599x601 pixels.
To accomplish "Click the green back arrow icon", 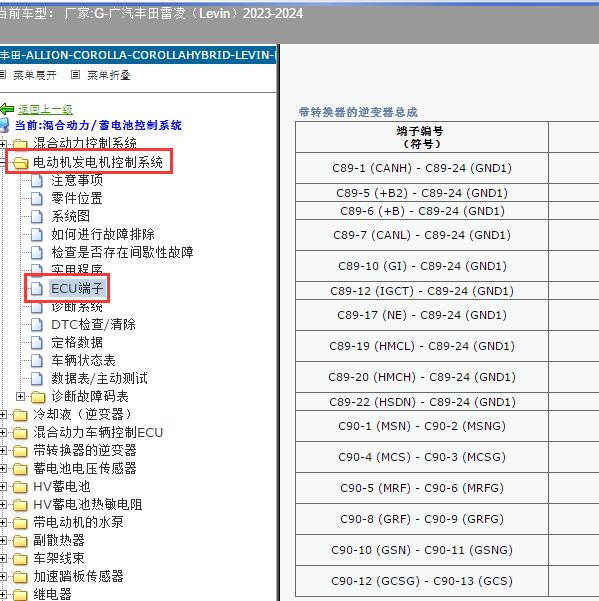I will (x=7, y=110).
